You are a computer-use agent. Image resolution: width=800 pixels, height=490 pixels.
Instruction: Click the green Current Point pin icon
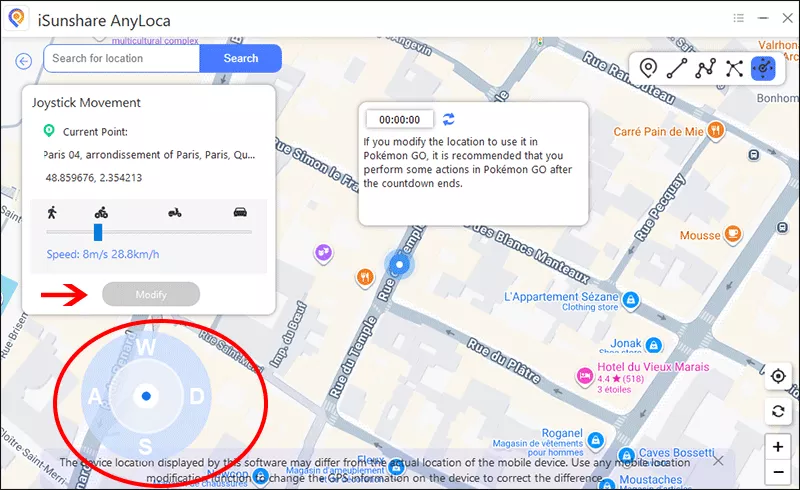coord(49,131)
